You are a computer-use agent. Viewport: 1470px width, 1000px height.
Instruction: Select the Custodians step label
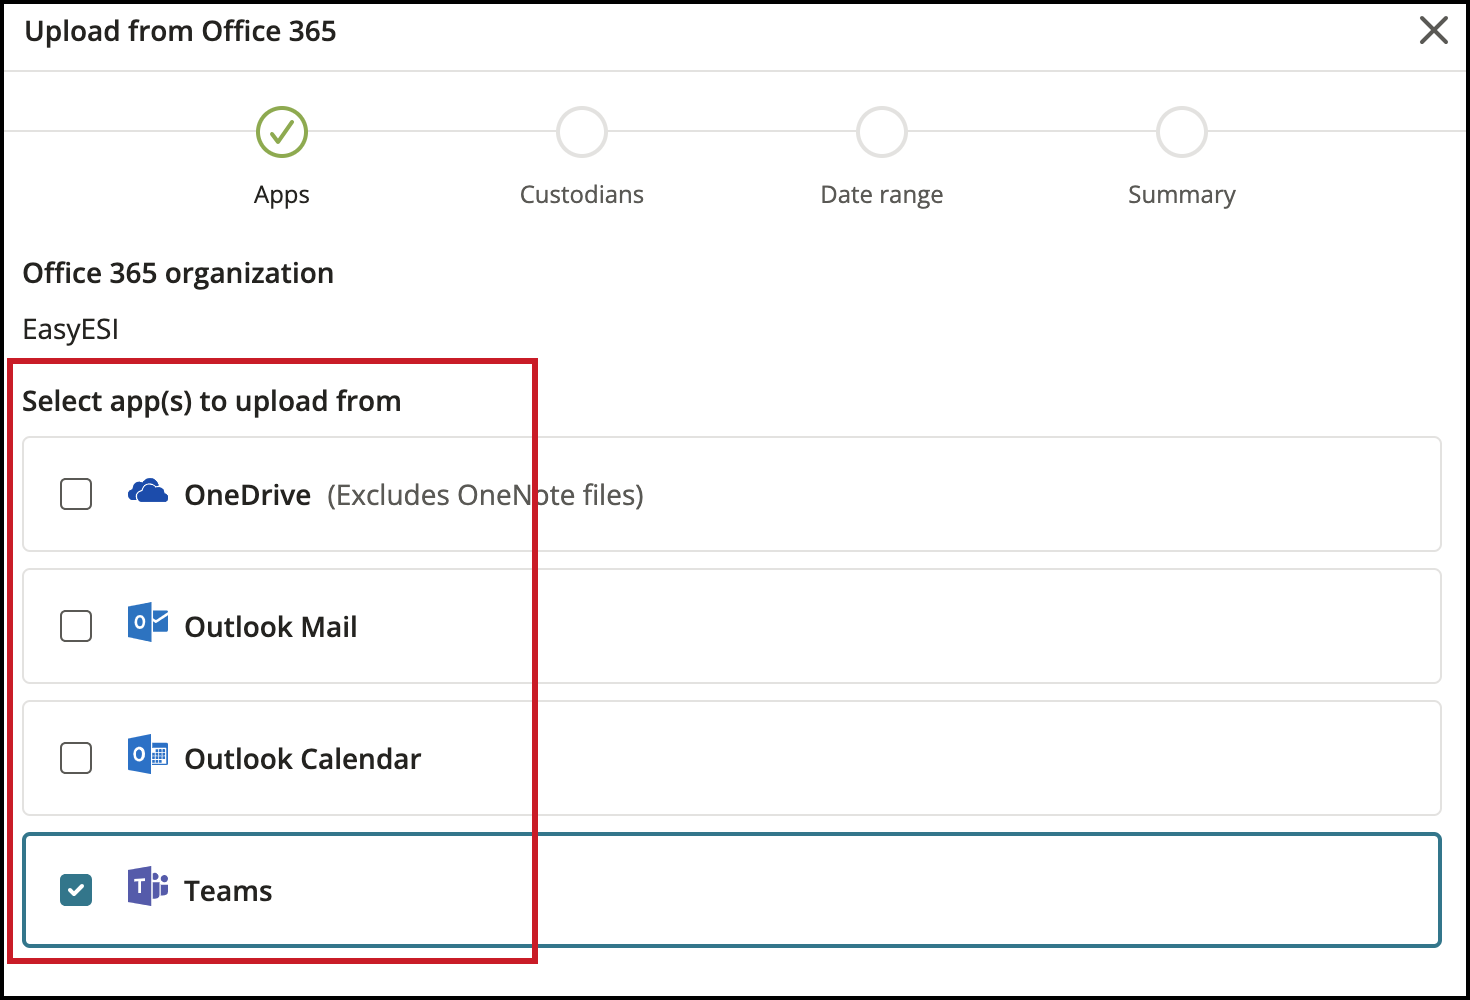pyautogui.click(x=582, y=194)
